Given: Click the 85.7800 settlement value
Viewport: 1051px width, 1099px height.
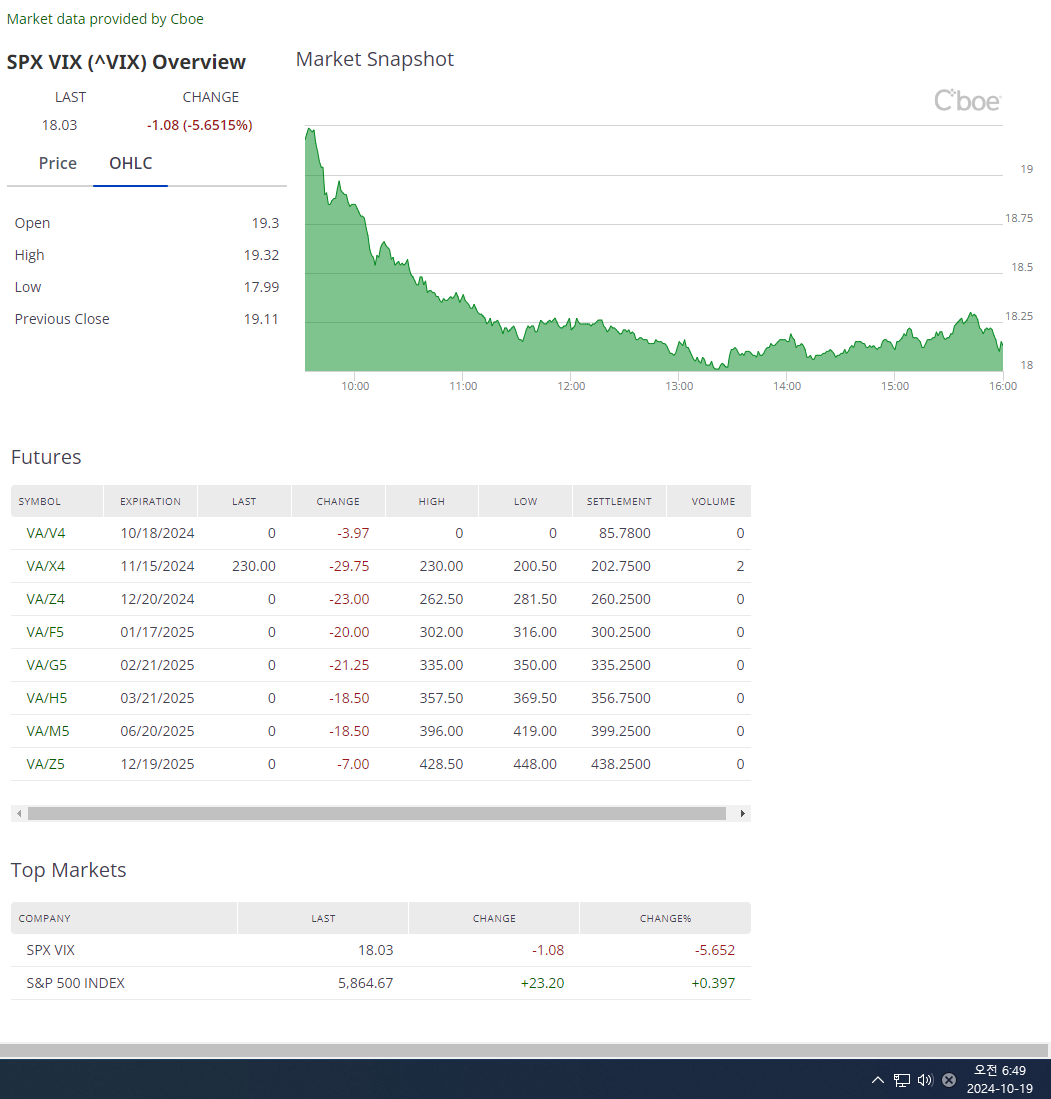Looking at the screenshot, I should pyautogui.click(x=624, y=533).
